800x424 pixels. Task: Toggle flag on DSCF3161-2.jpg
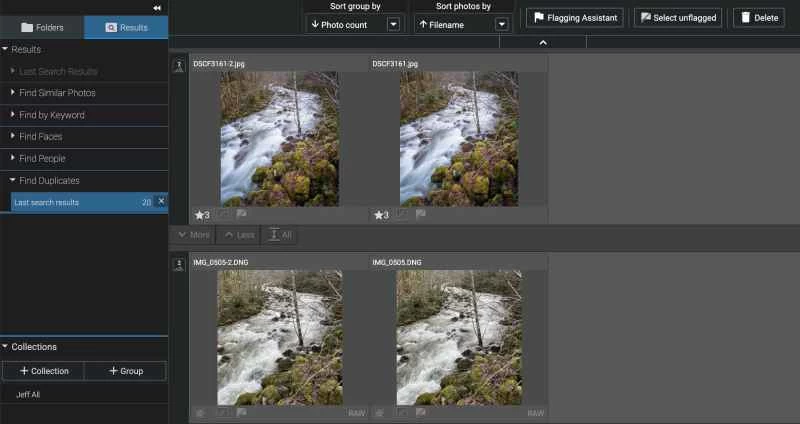(242, 214)
